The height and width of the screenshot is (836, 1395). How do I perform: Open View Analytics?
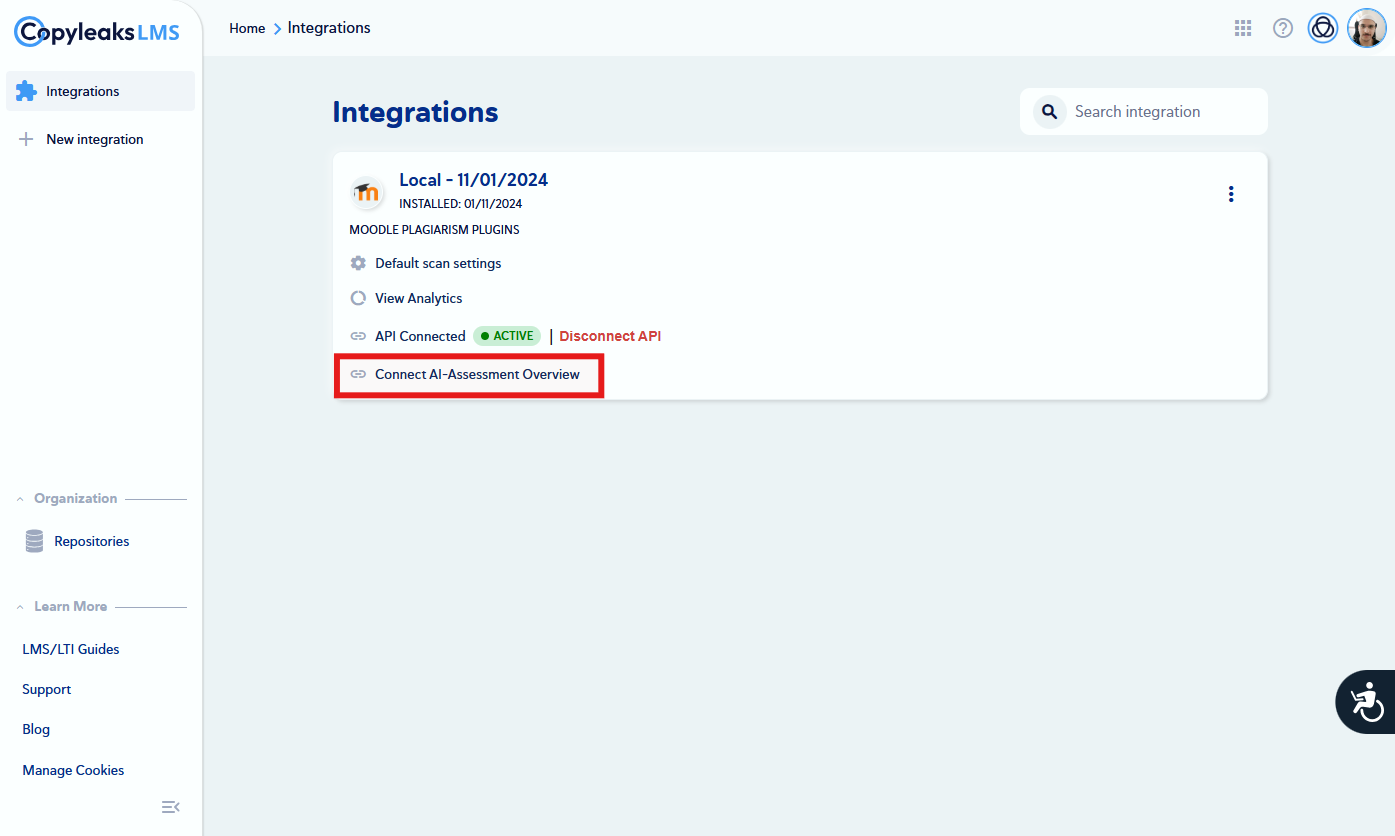(x=419, y=298)
